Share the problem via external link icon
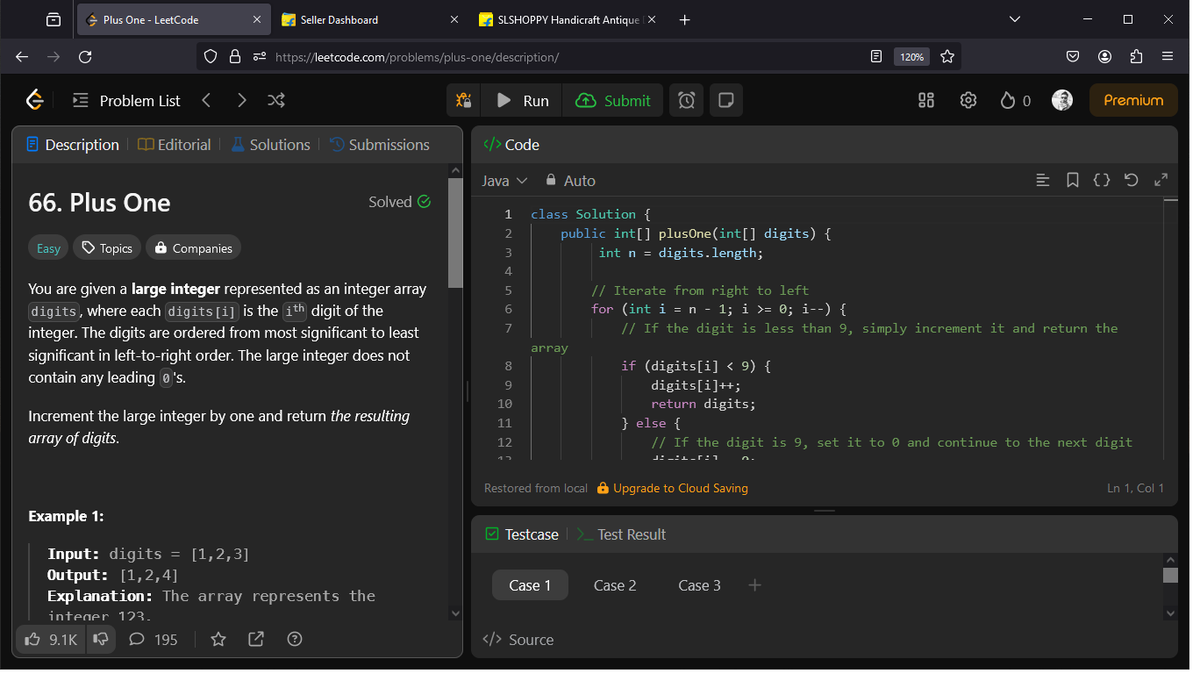Screen dimensions: 1200x688 (x=256, y=639)
